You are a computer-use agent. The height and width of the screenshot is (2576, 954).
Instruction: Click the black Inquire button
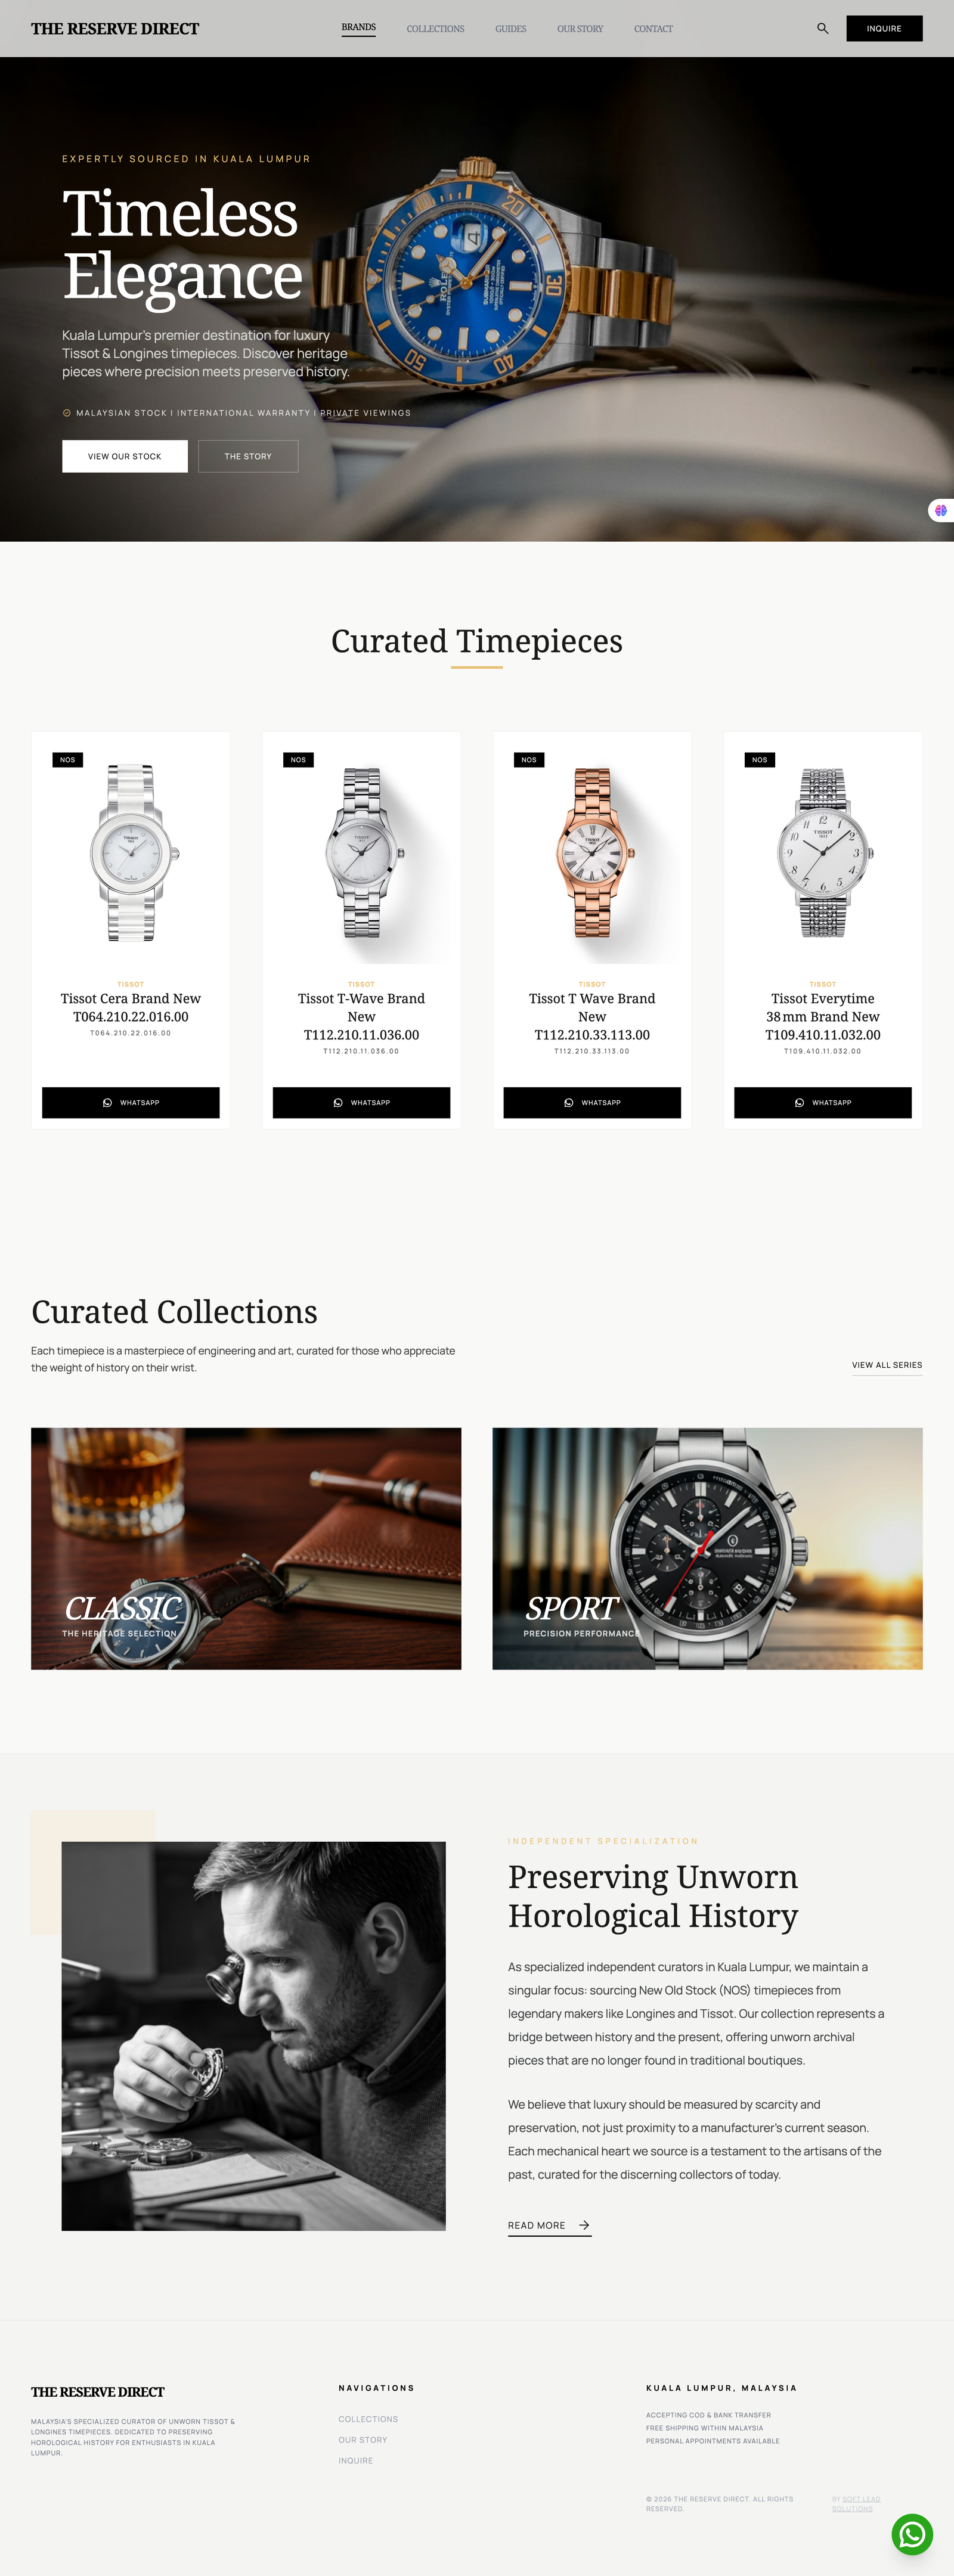(x=884, y=28)
